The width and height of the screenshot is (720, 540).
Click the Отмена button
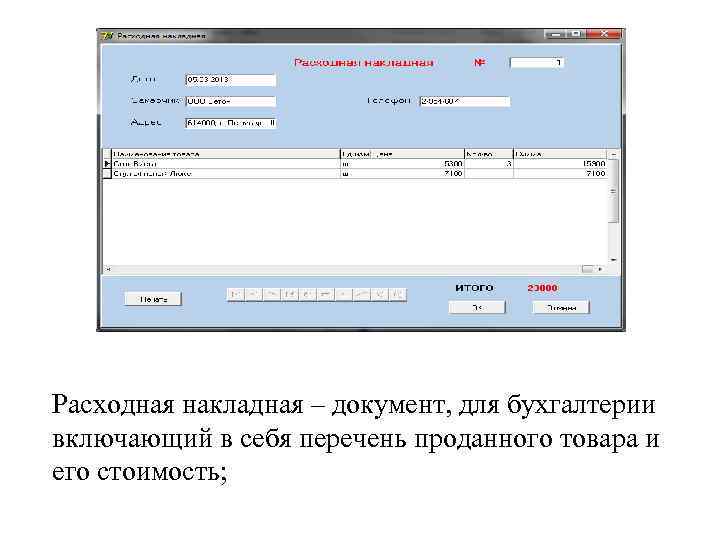point(561,307)
